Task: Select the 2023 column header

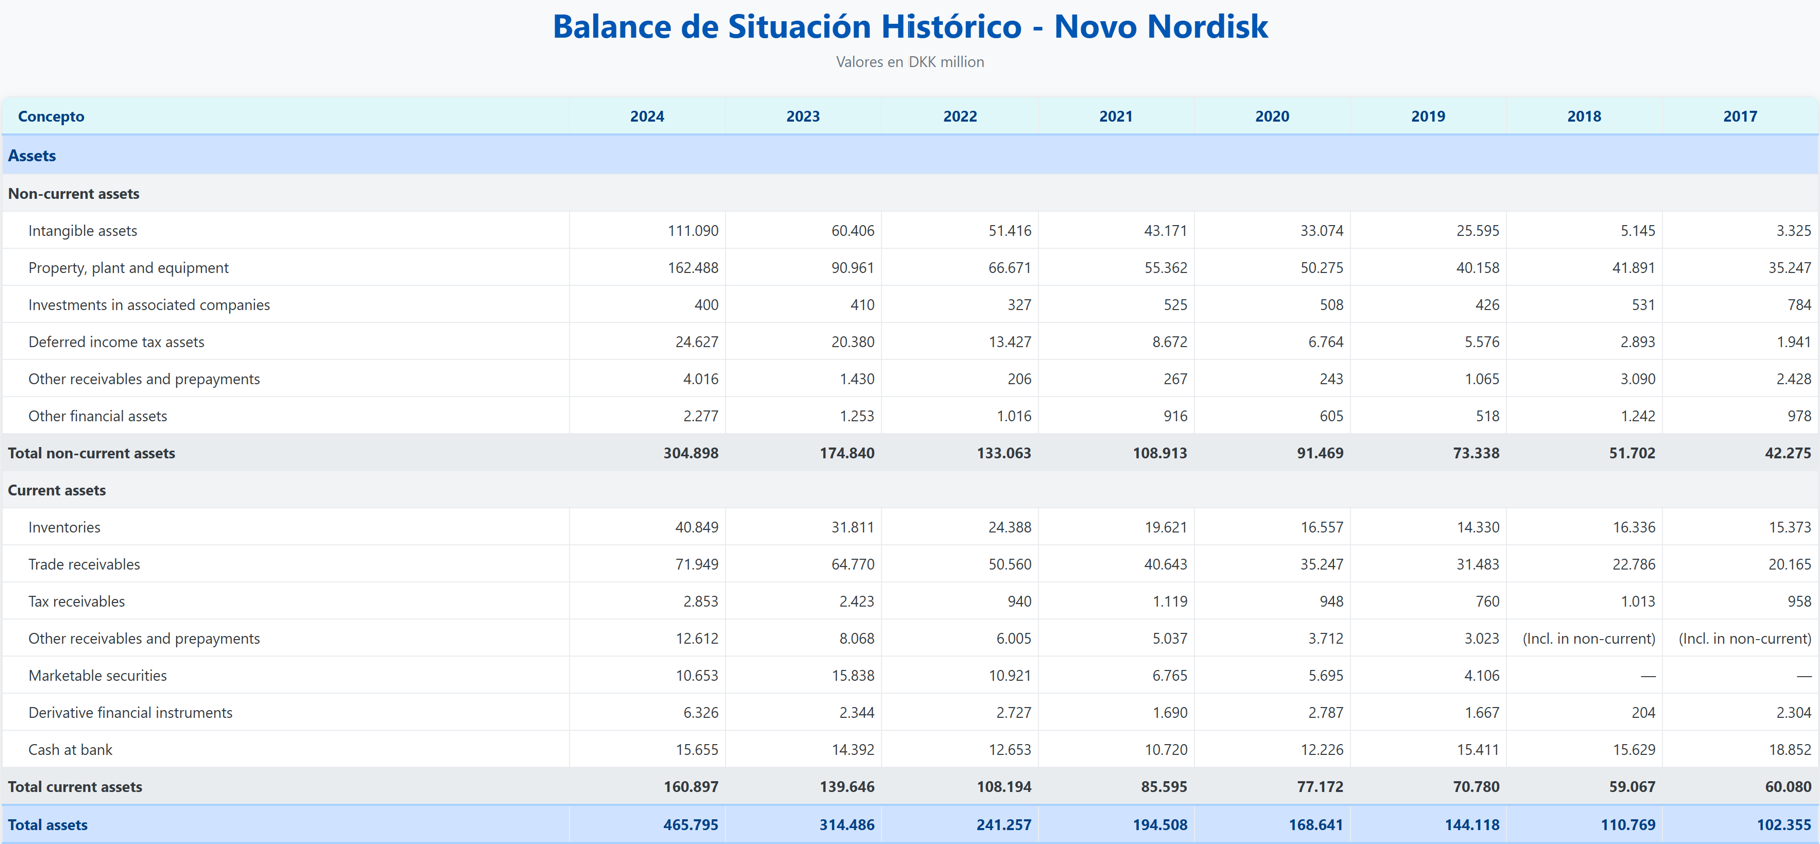Action: [803, 116]
